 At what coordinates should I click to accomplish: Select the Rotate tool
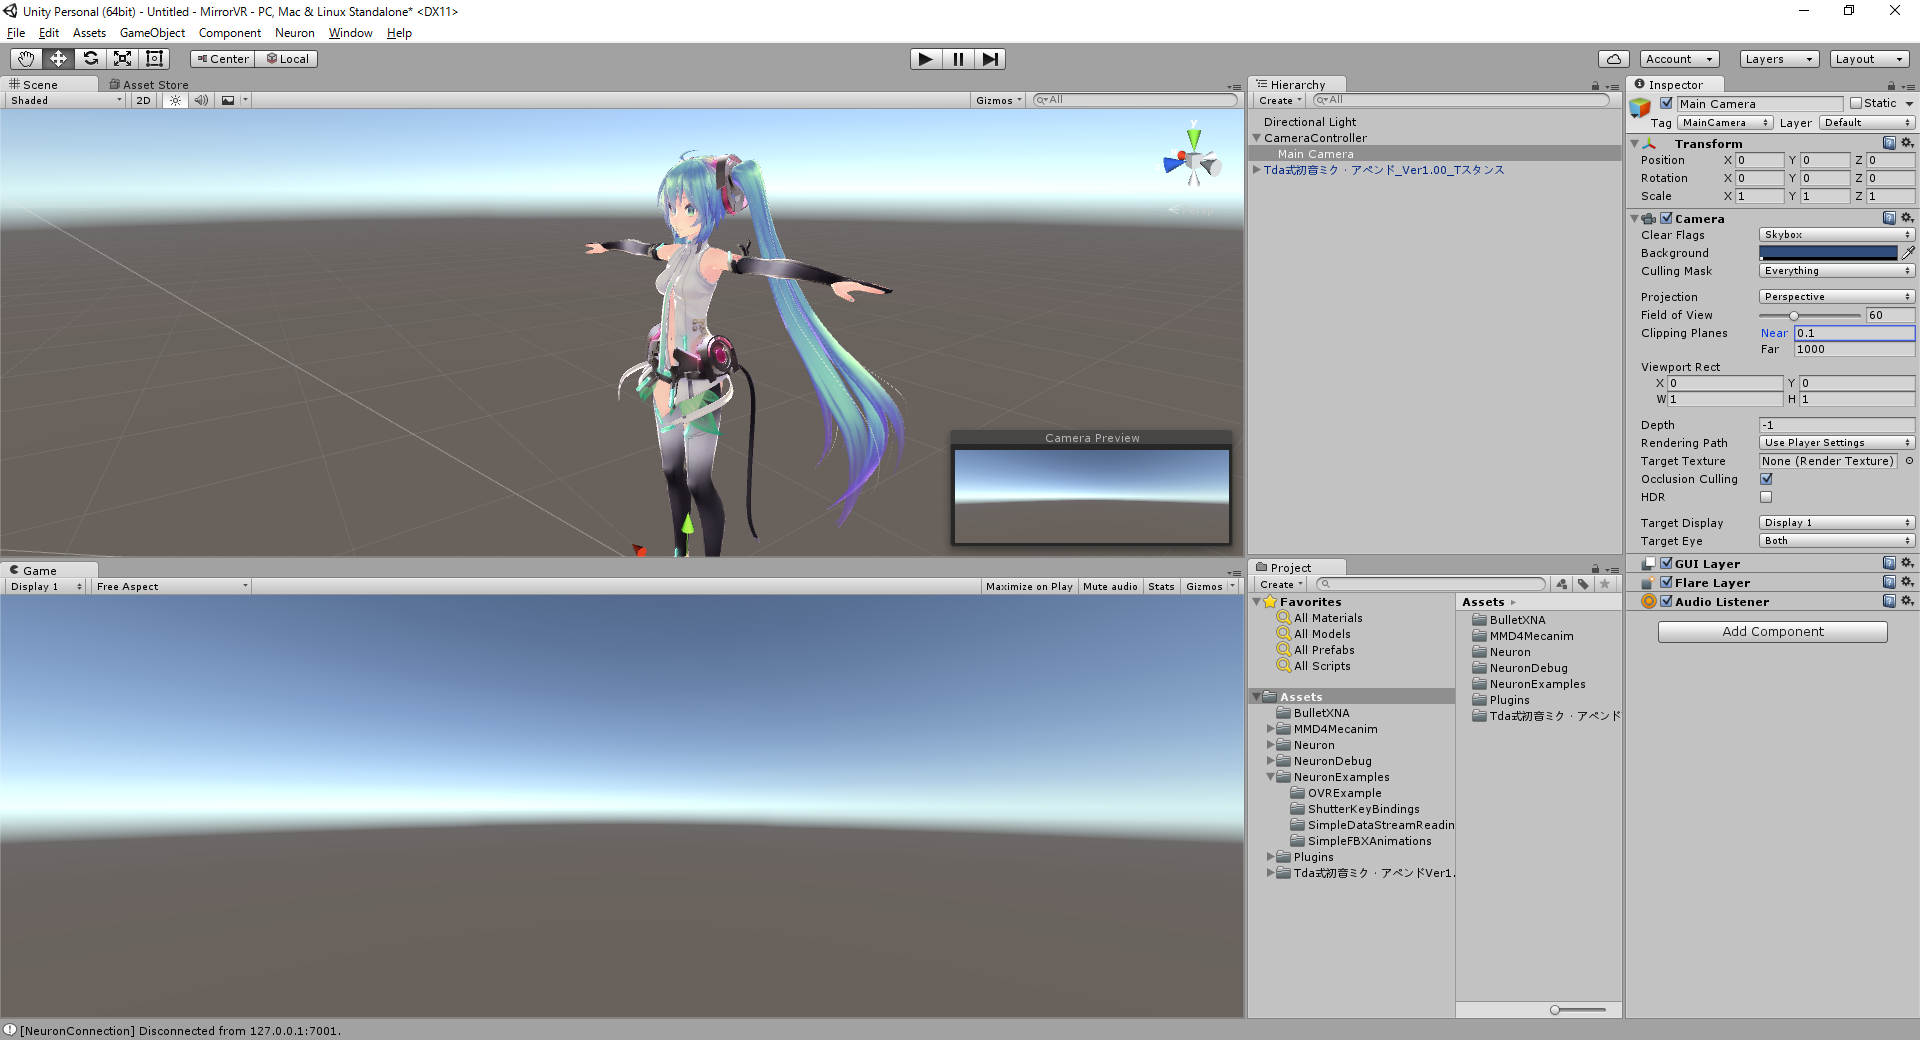point(90,58)
